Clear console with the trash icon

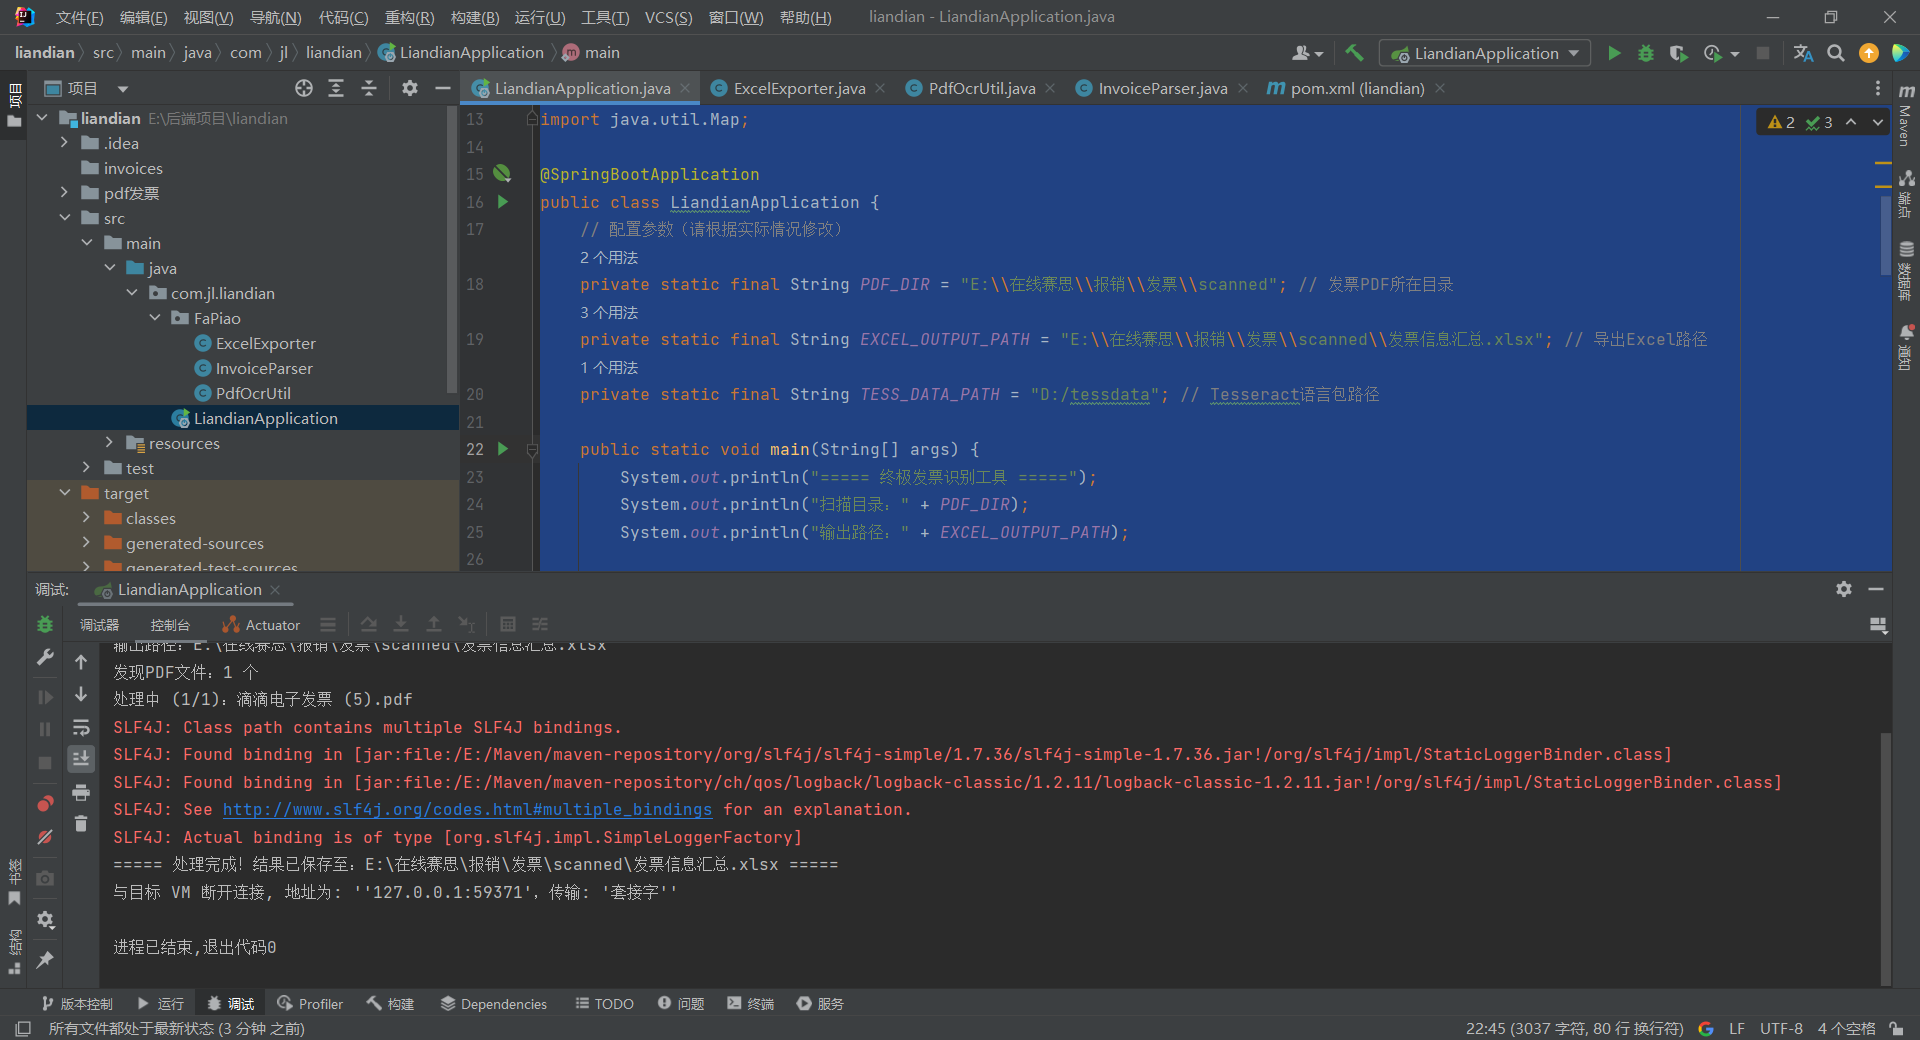point(81,824)
